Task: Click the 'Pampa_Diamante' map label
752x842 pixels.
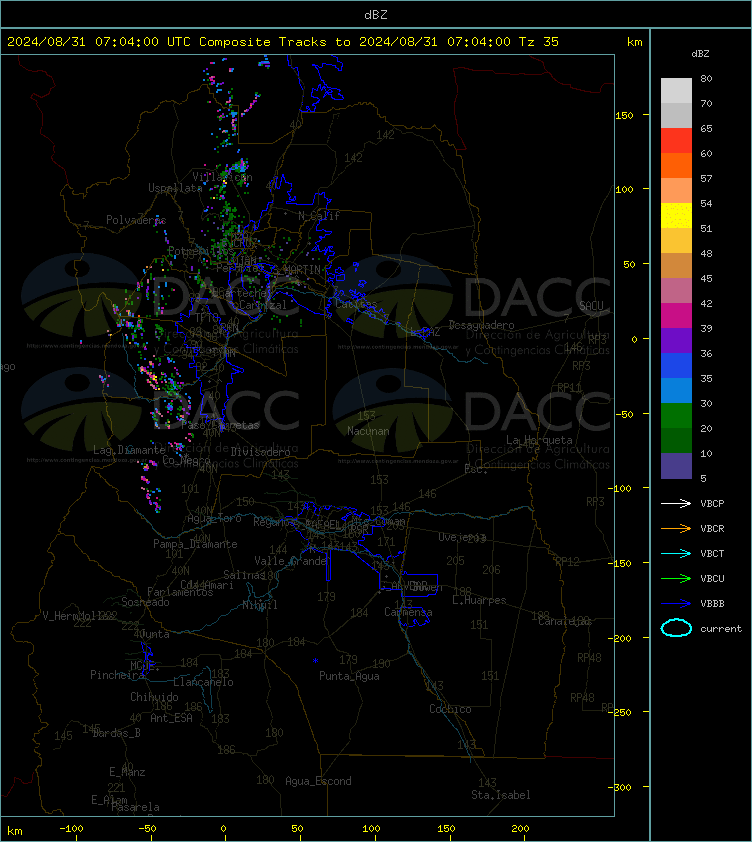Action: (x=195, y=543)
